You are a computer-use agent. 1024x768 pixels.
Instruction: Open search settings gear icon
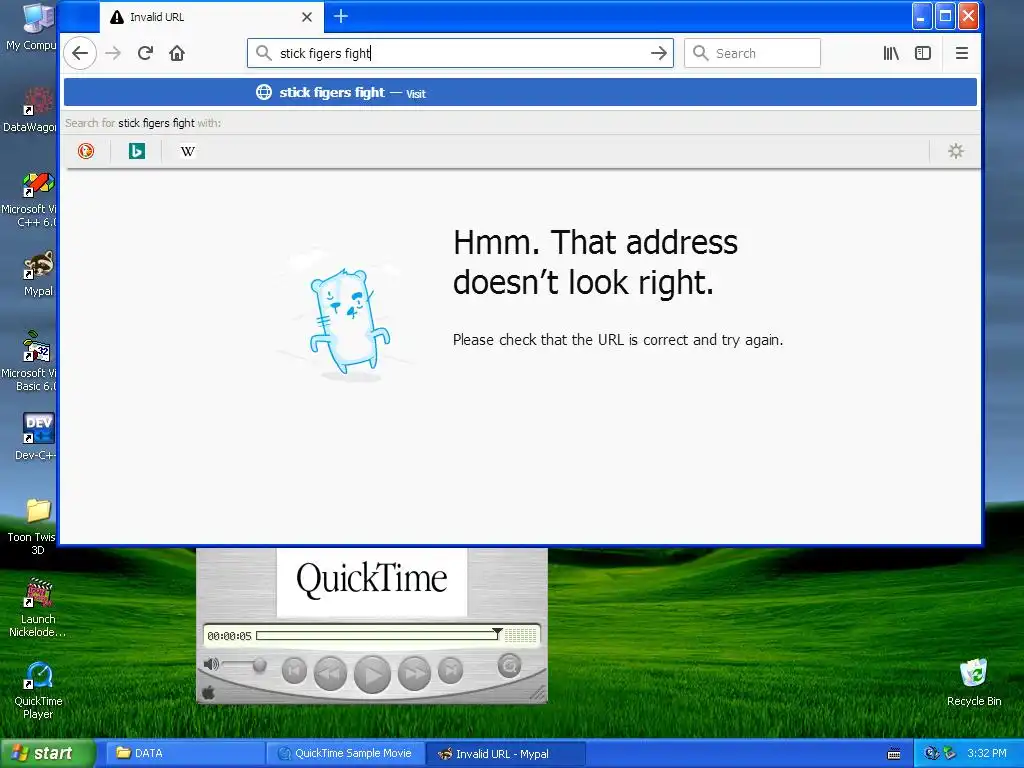coord(955,151)
